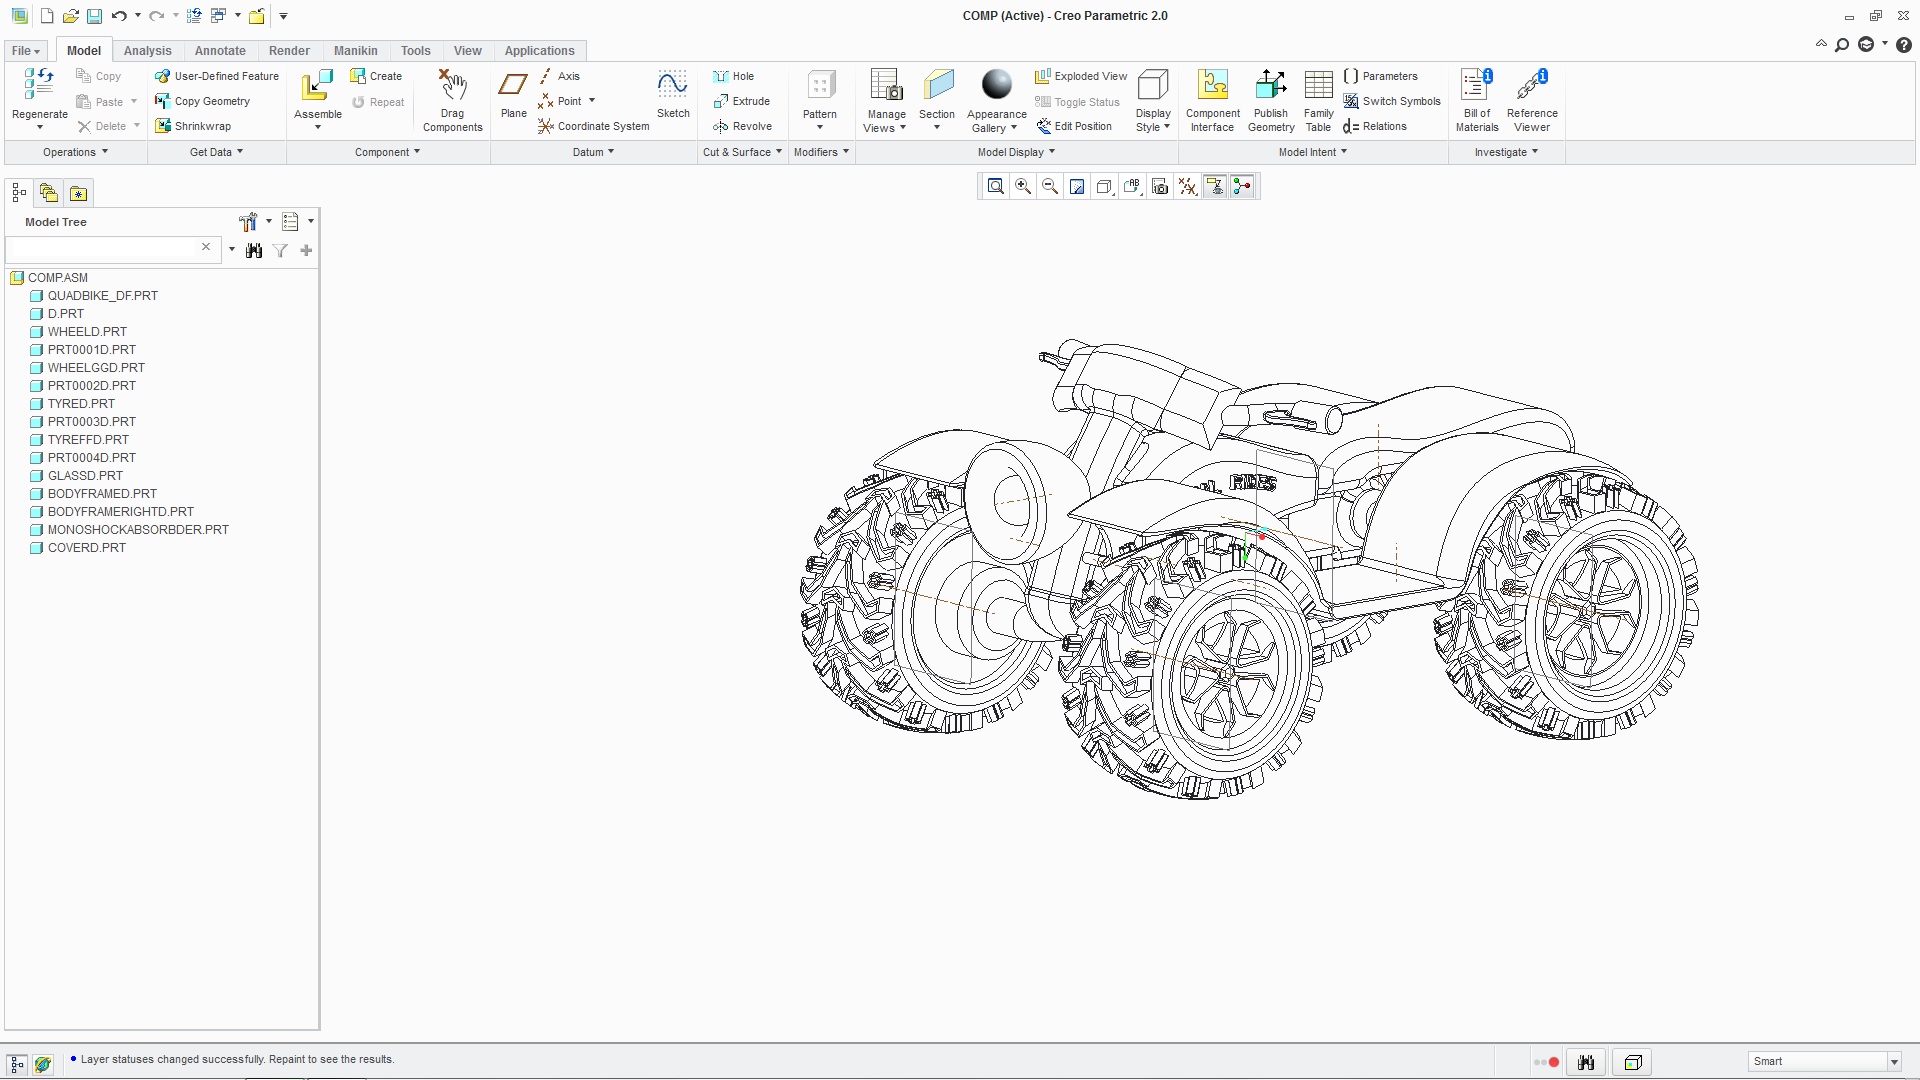Open the View Manager icon in graphics toolbar
The width and height of the screenshot is (1920, 1080).
[x=1159, y=187]
